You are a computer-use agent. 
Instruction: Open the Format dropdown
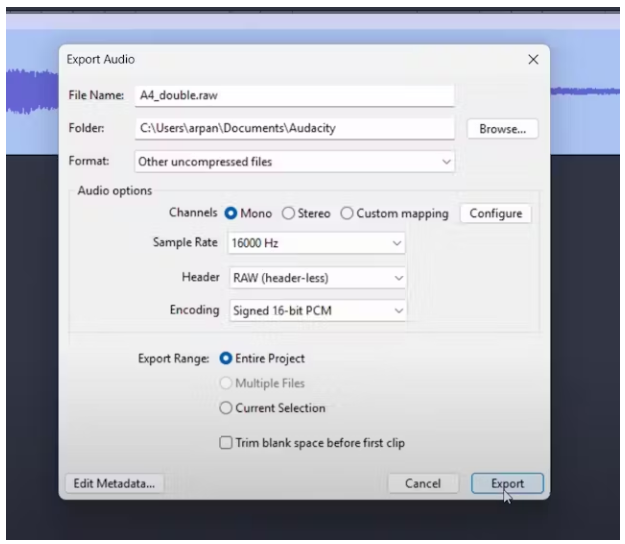click(x=293, y=161)
